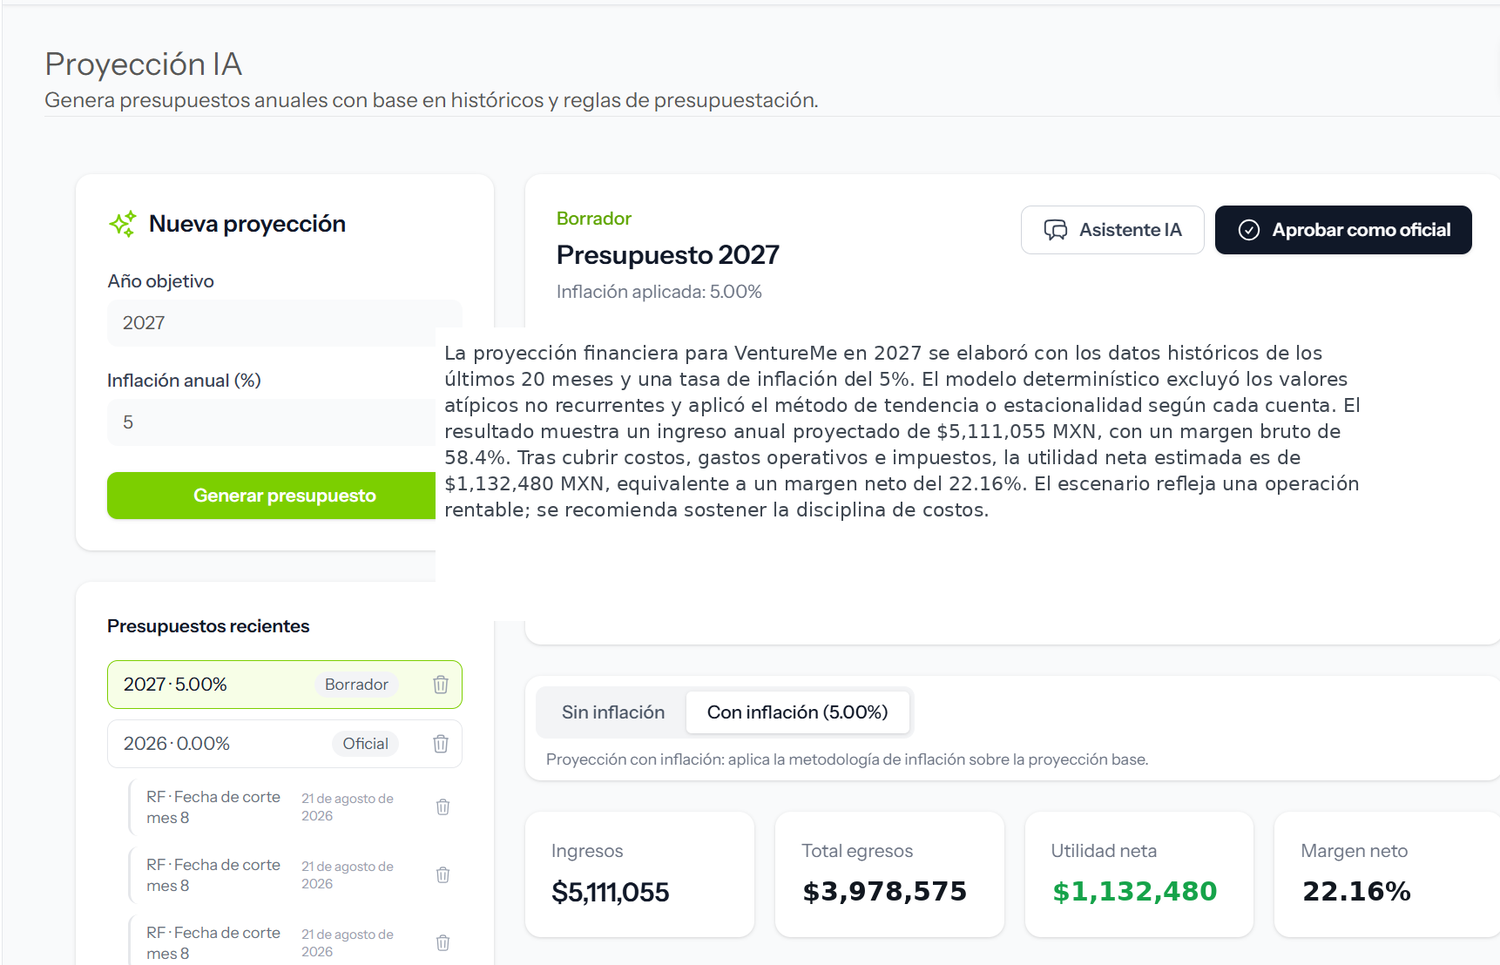Click the Utilidad neta value $1,132,480
Image resolution: width=1500 pixels, height=965 pixels.
1134,891
